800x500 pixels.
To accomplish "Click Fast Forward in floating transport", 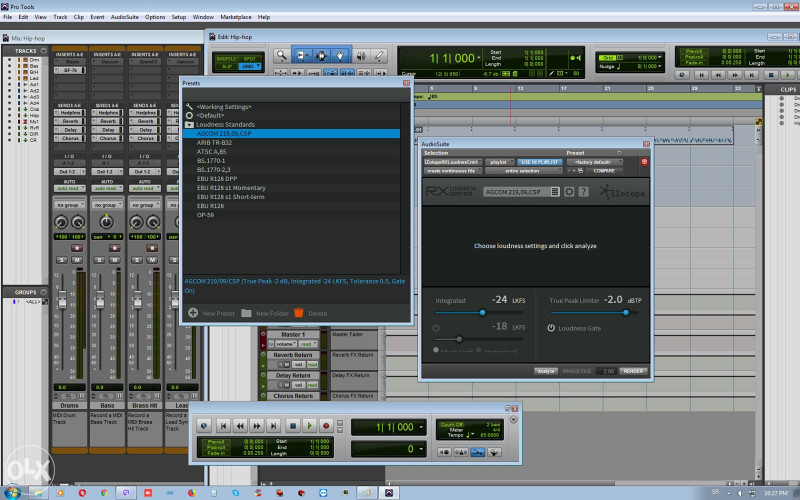I will 257,426.
